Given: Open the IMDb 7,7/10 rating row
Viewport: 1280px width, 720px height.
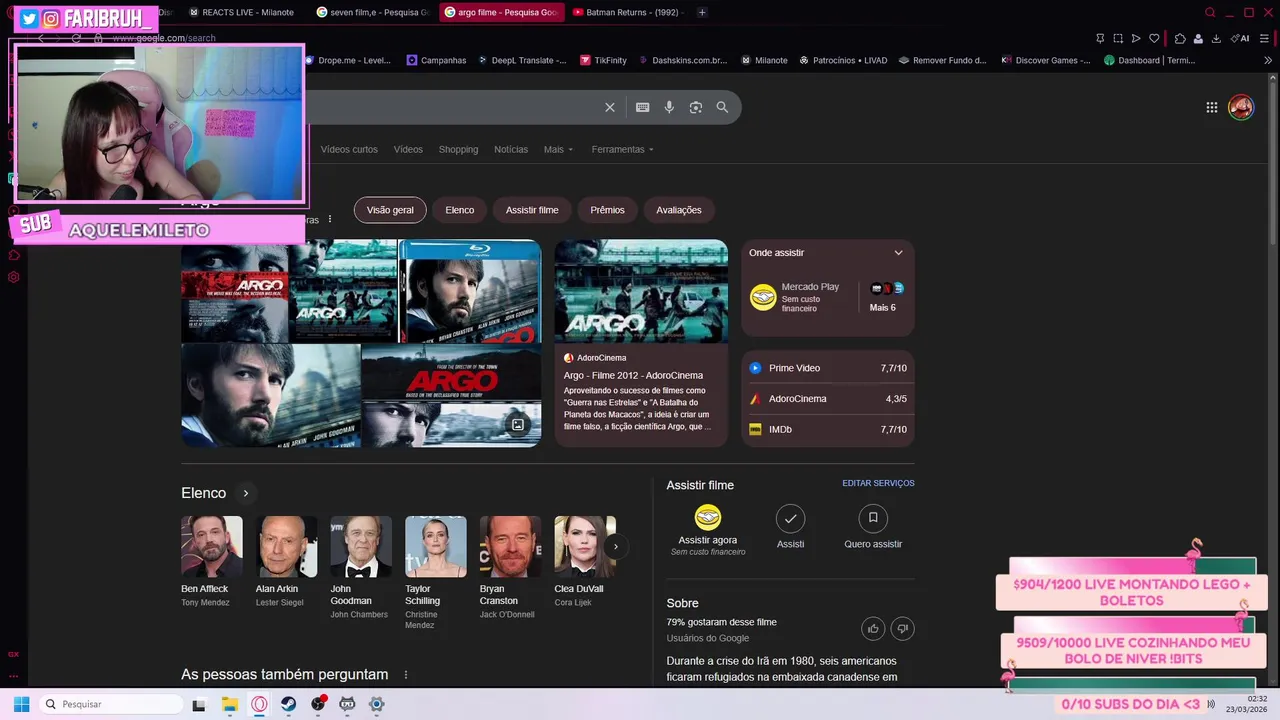Looking at the screenshot, I should click(x=828, y=429).
